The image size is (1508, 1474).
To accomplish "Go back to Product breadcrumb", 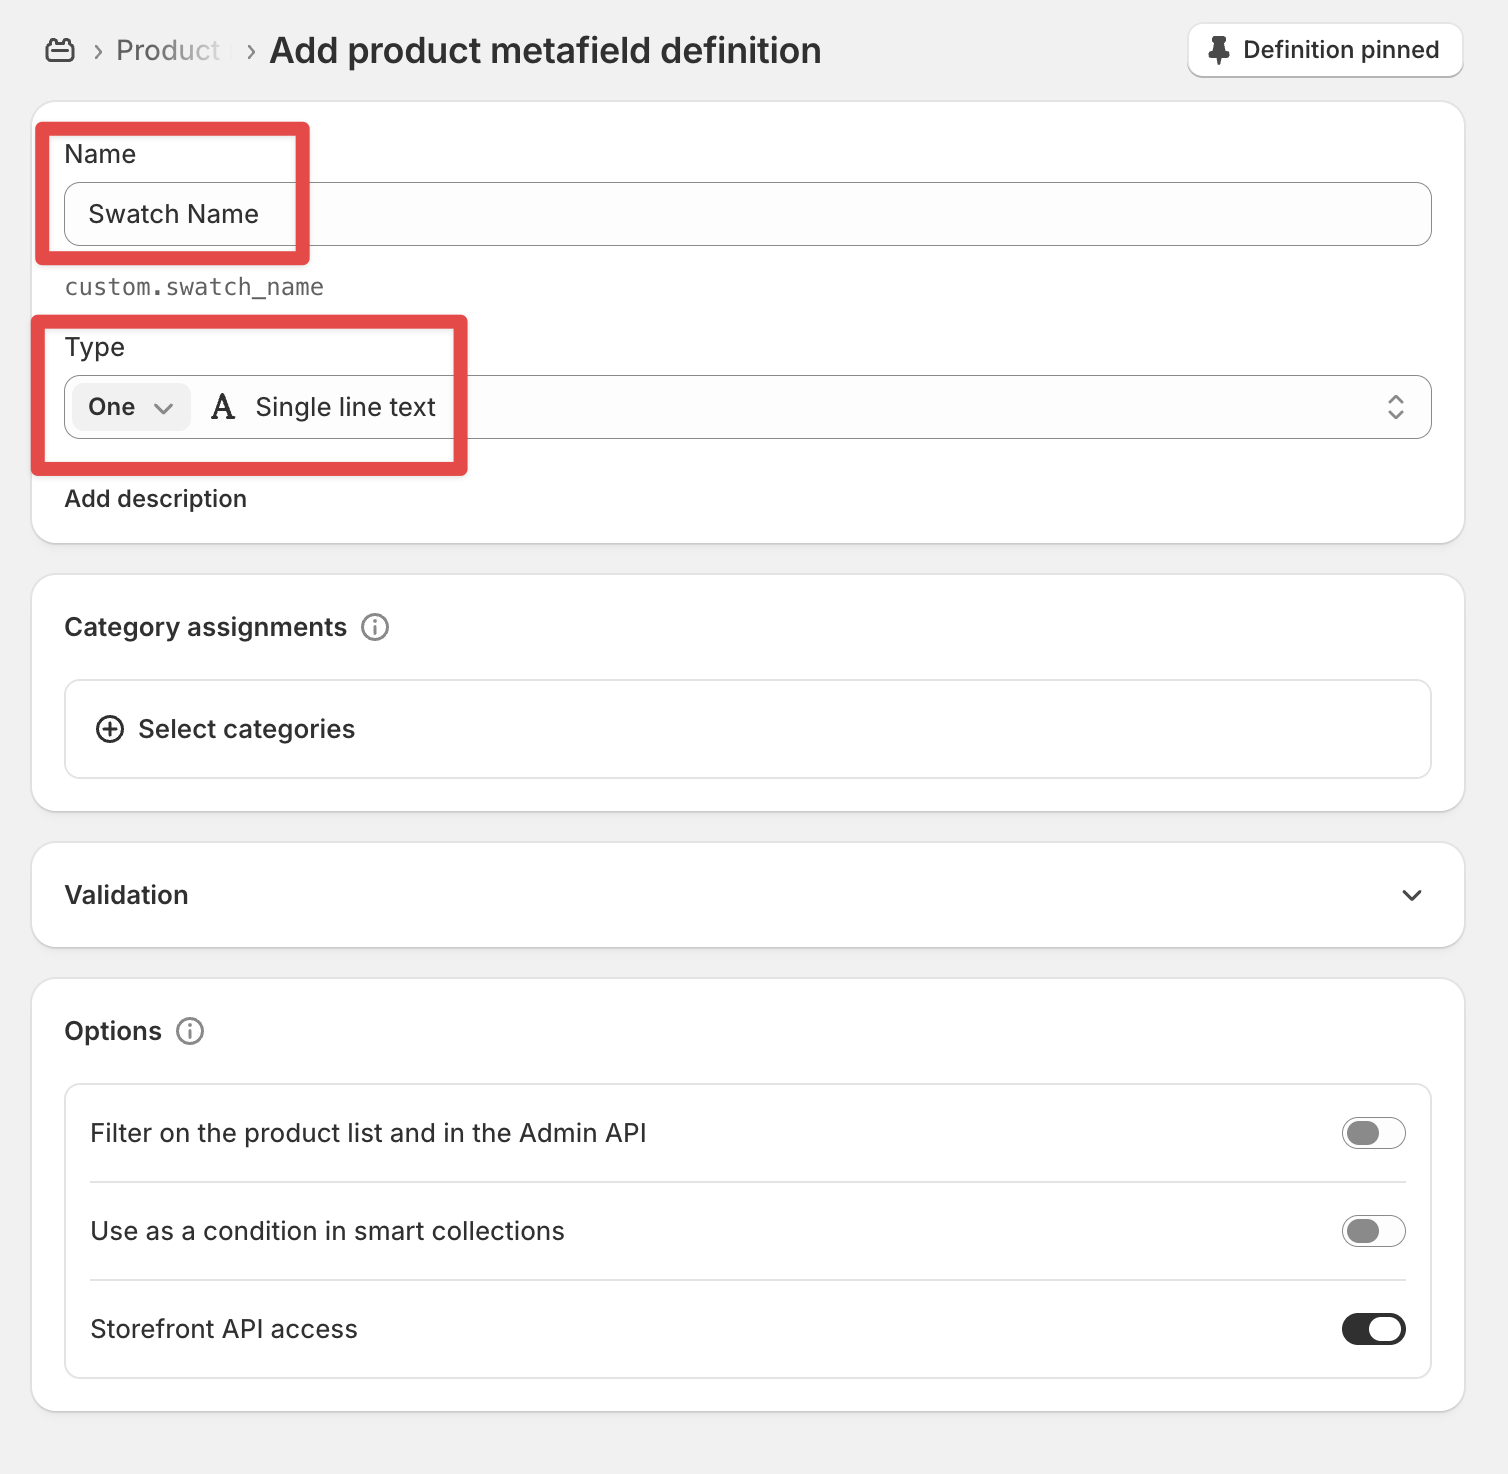I will tap(167, 50).
